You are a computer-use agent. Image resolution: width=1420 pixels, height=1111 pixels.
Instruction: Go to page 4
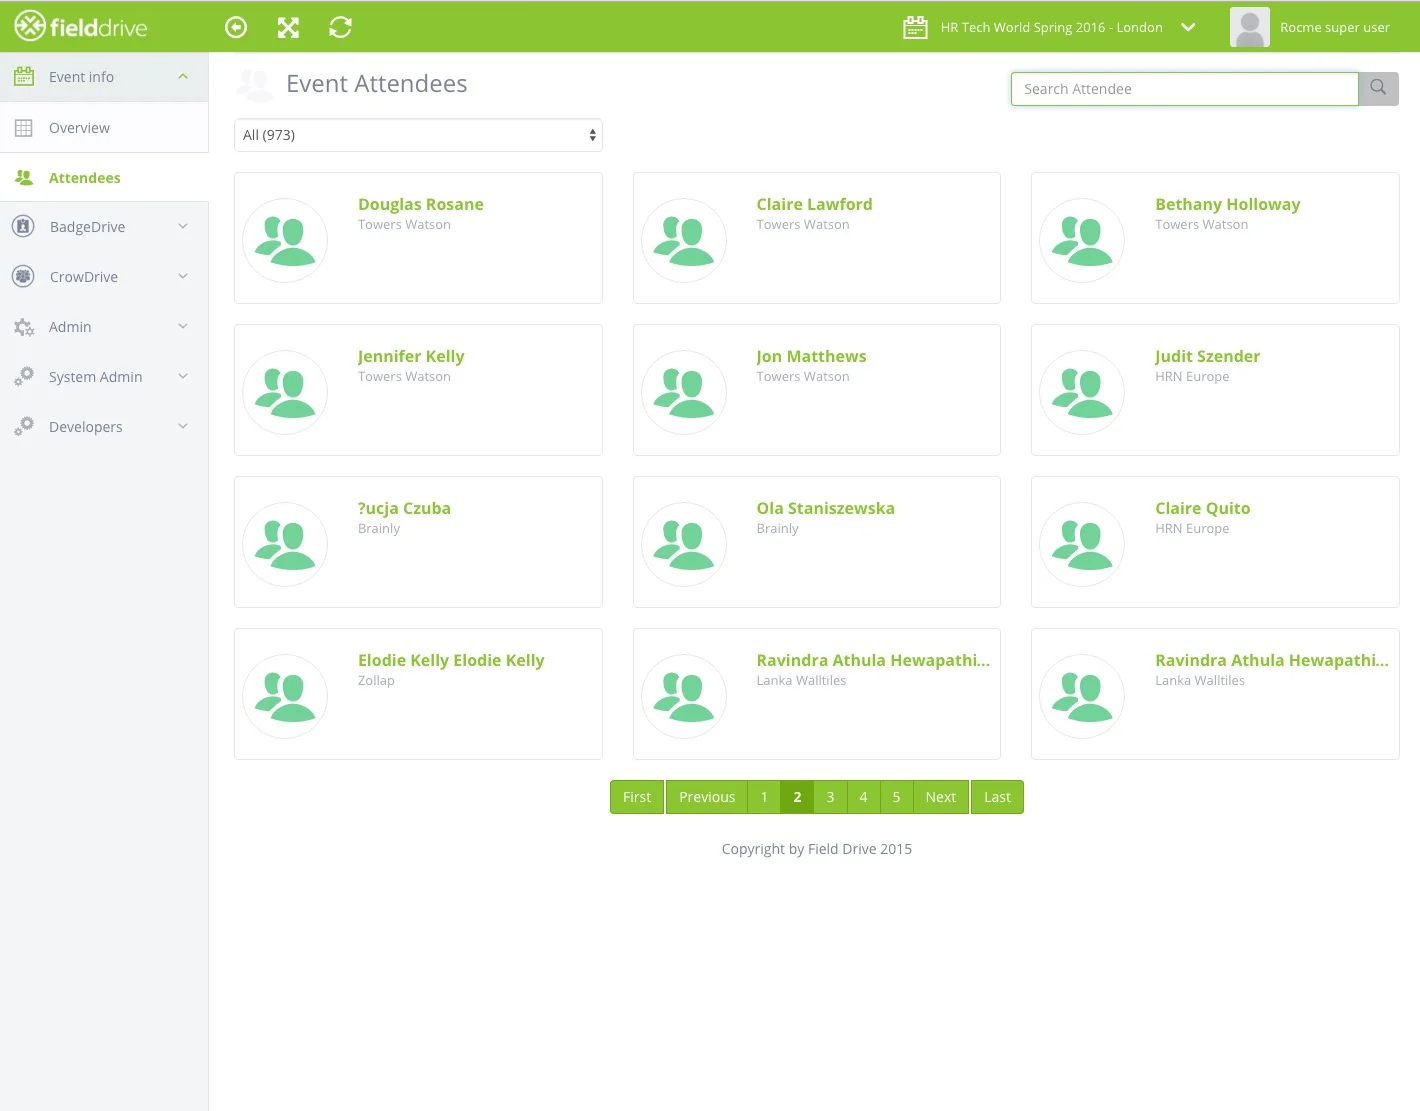(863, 797)
